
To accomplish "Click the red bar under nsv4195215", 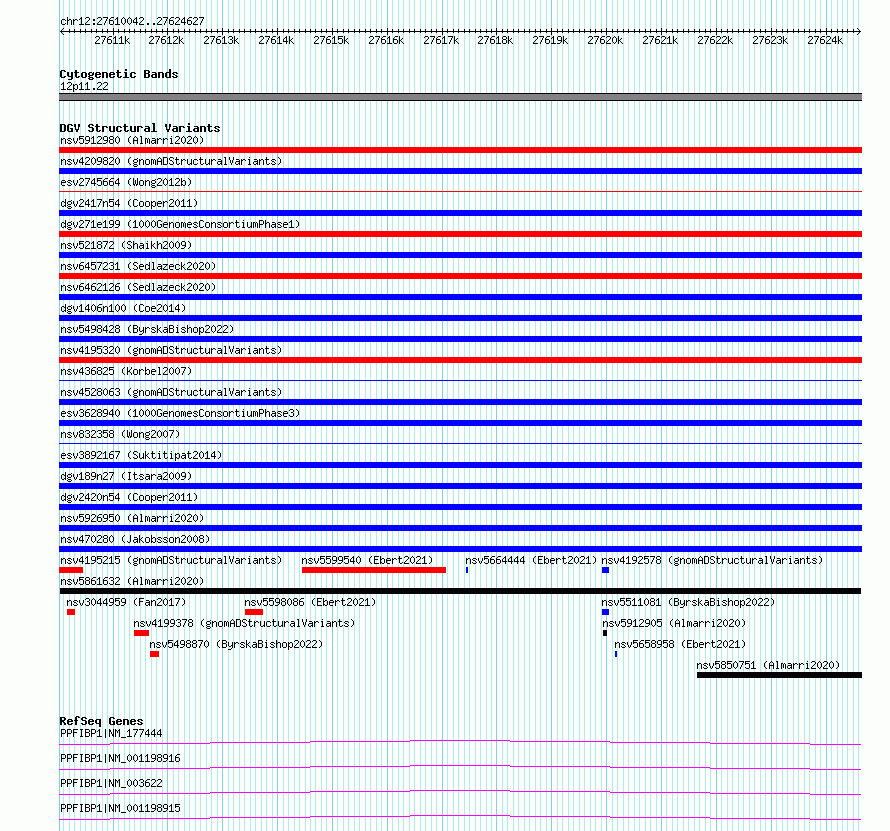I will [x=71, y=570].
